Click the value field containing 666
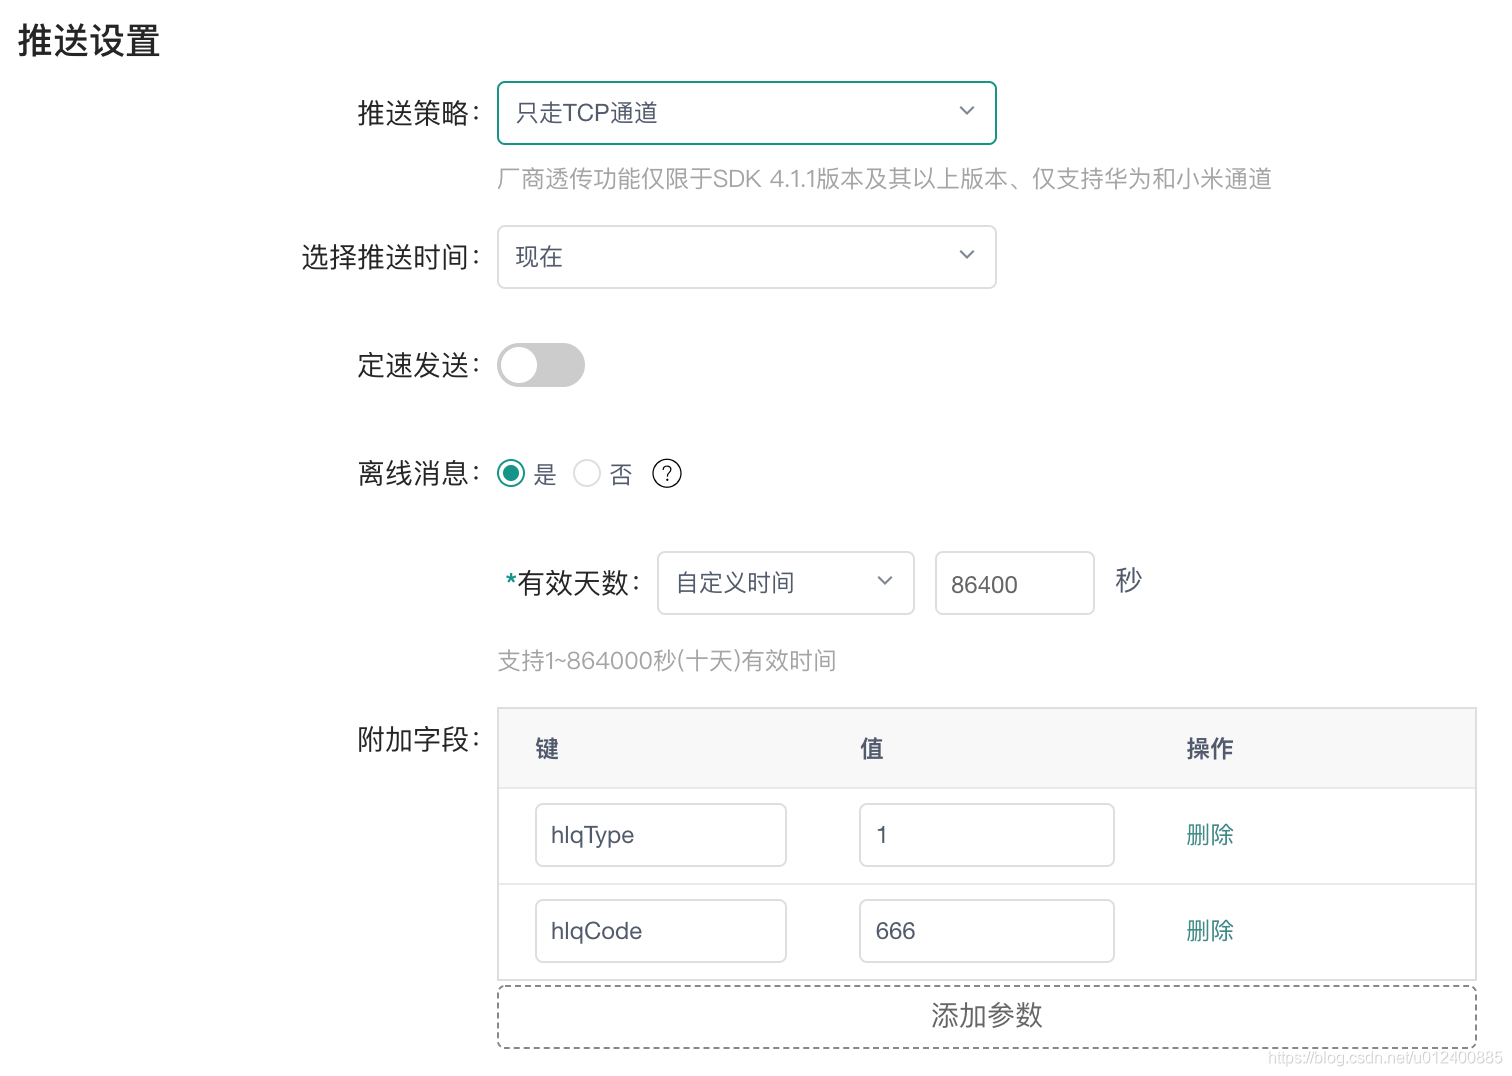This screenshot has width=1512, height=1076. (x=986, y=930)
